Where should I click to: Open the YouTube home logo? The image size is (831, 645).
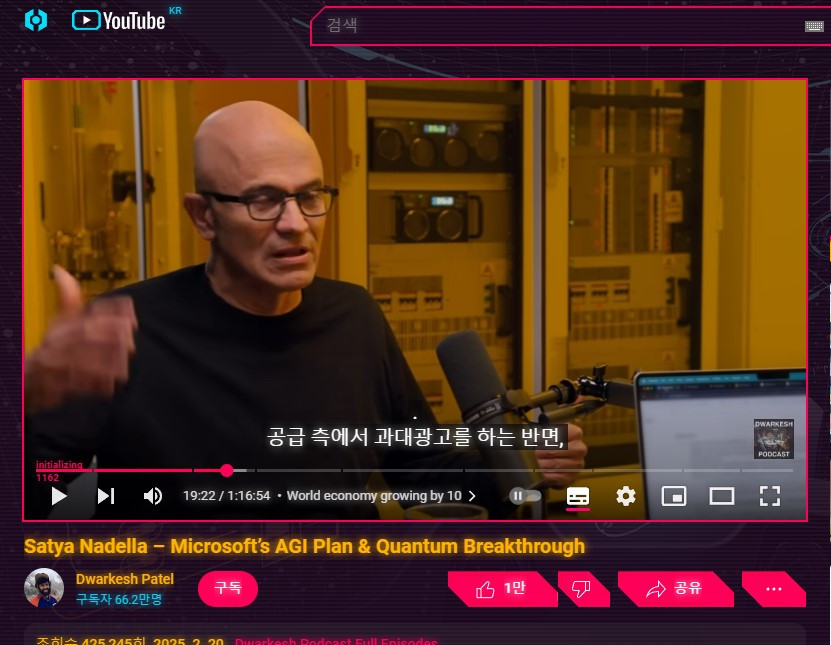pyautogui.click(x=119, y=20)
